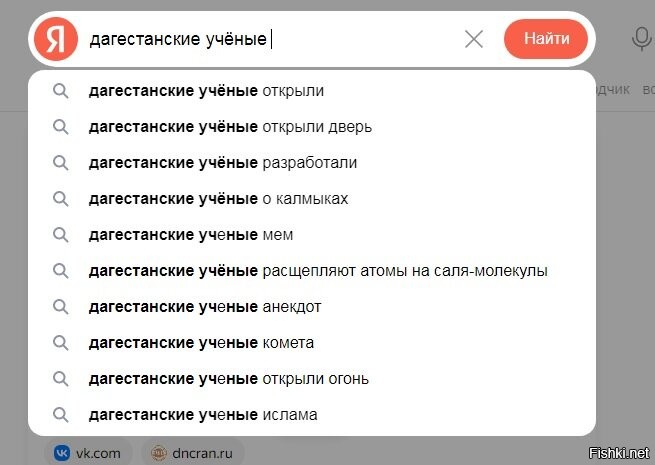Click magnifier icon beside 'открыли' suggestion
655x465 pixels.
coord(61,91)
